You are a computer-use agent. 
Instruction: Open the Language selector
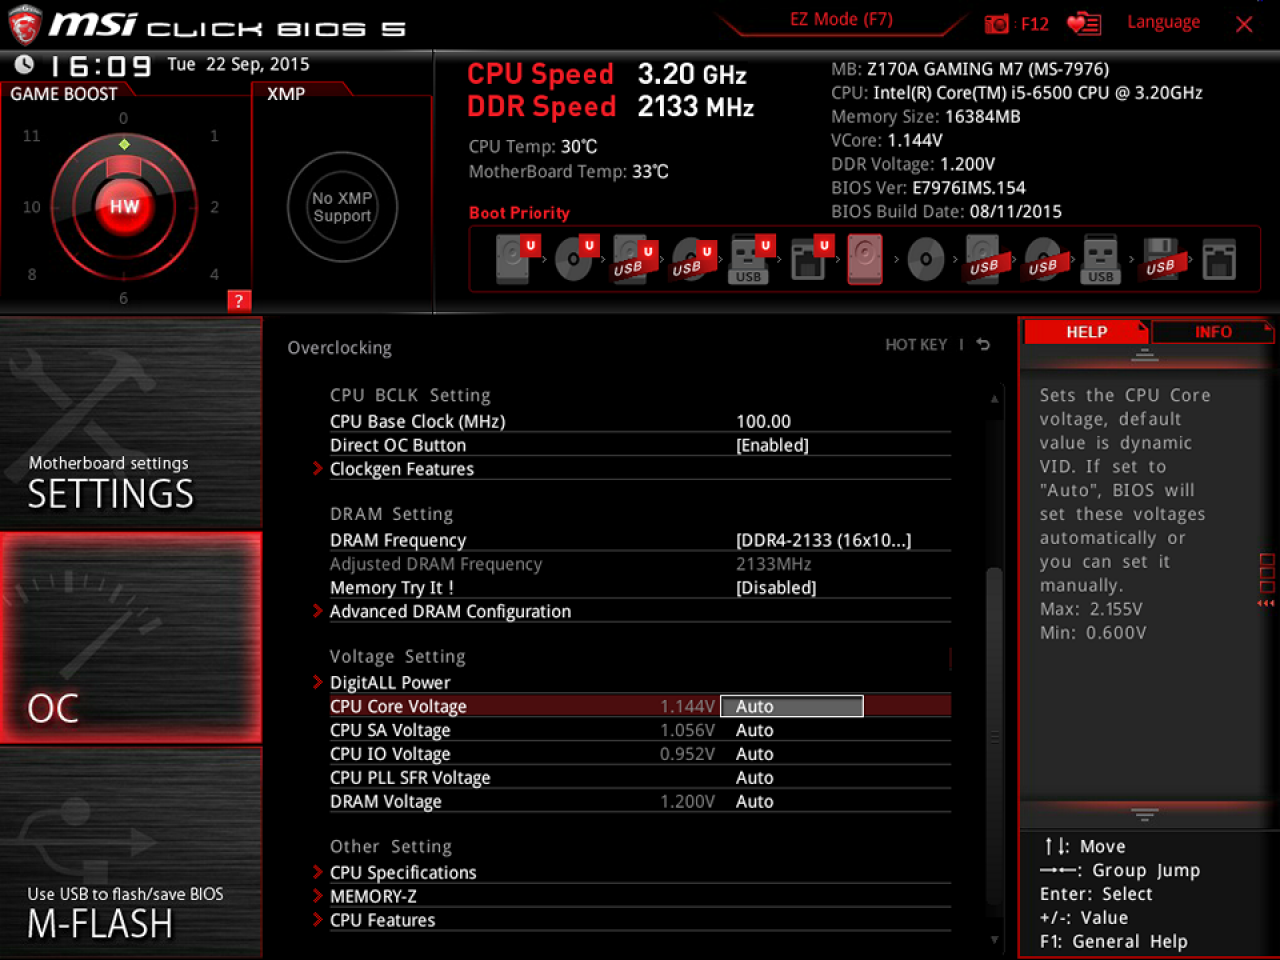(1163, 22)
